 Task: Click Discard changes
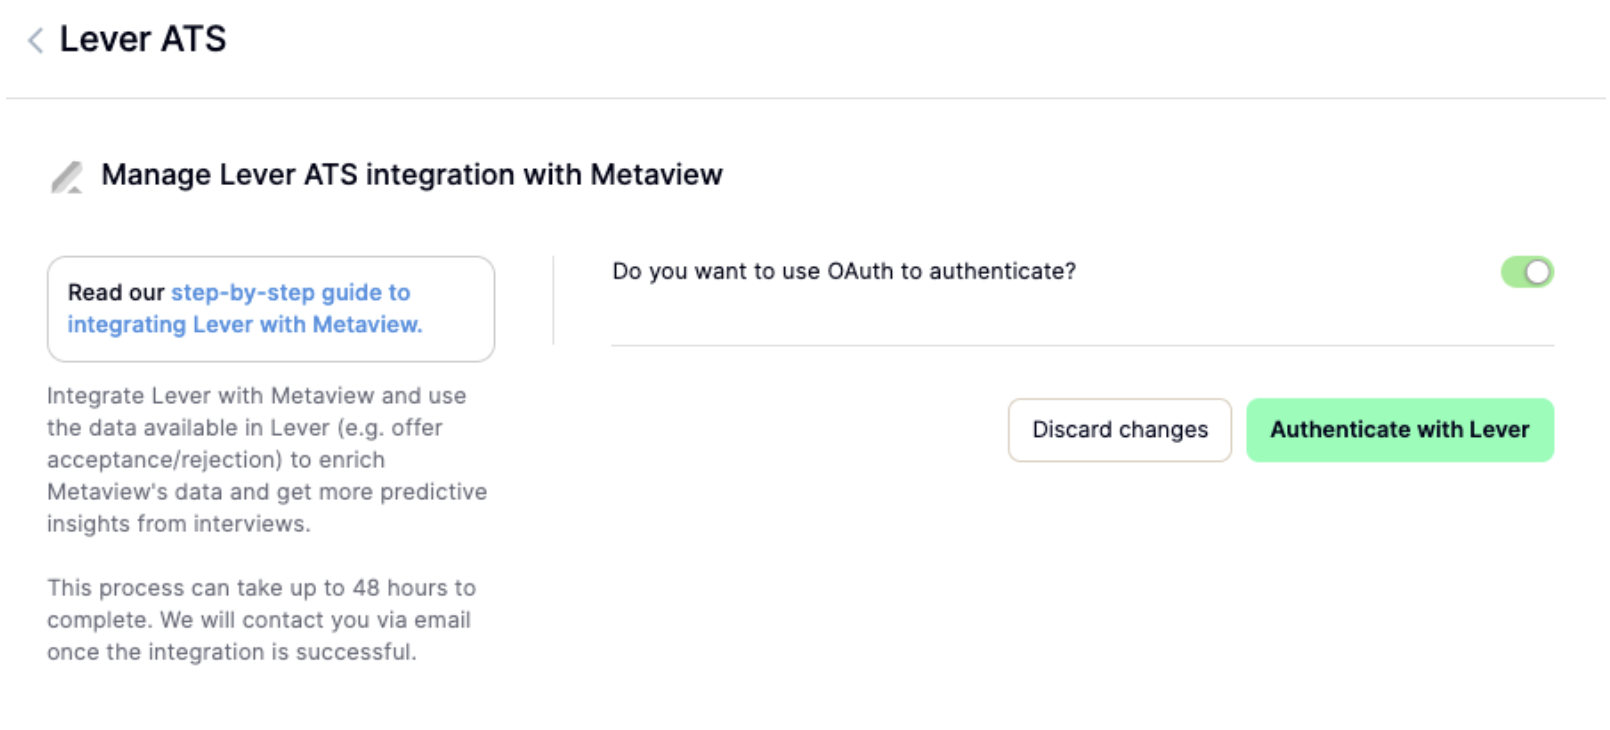(x=1118, y=429)
